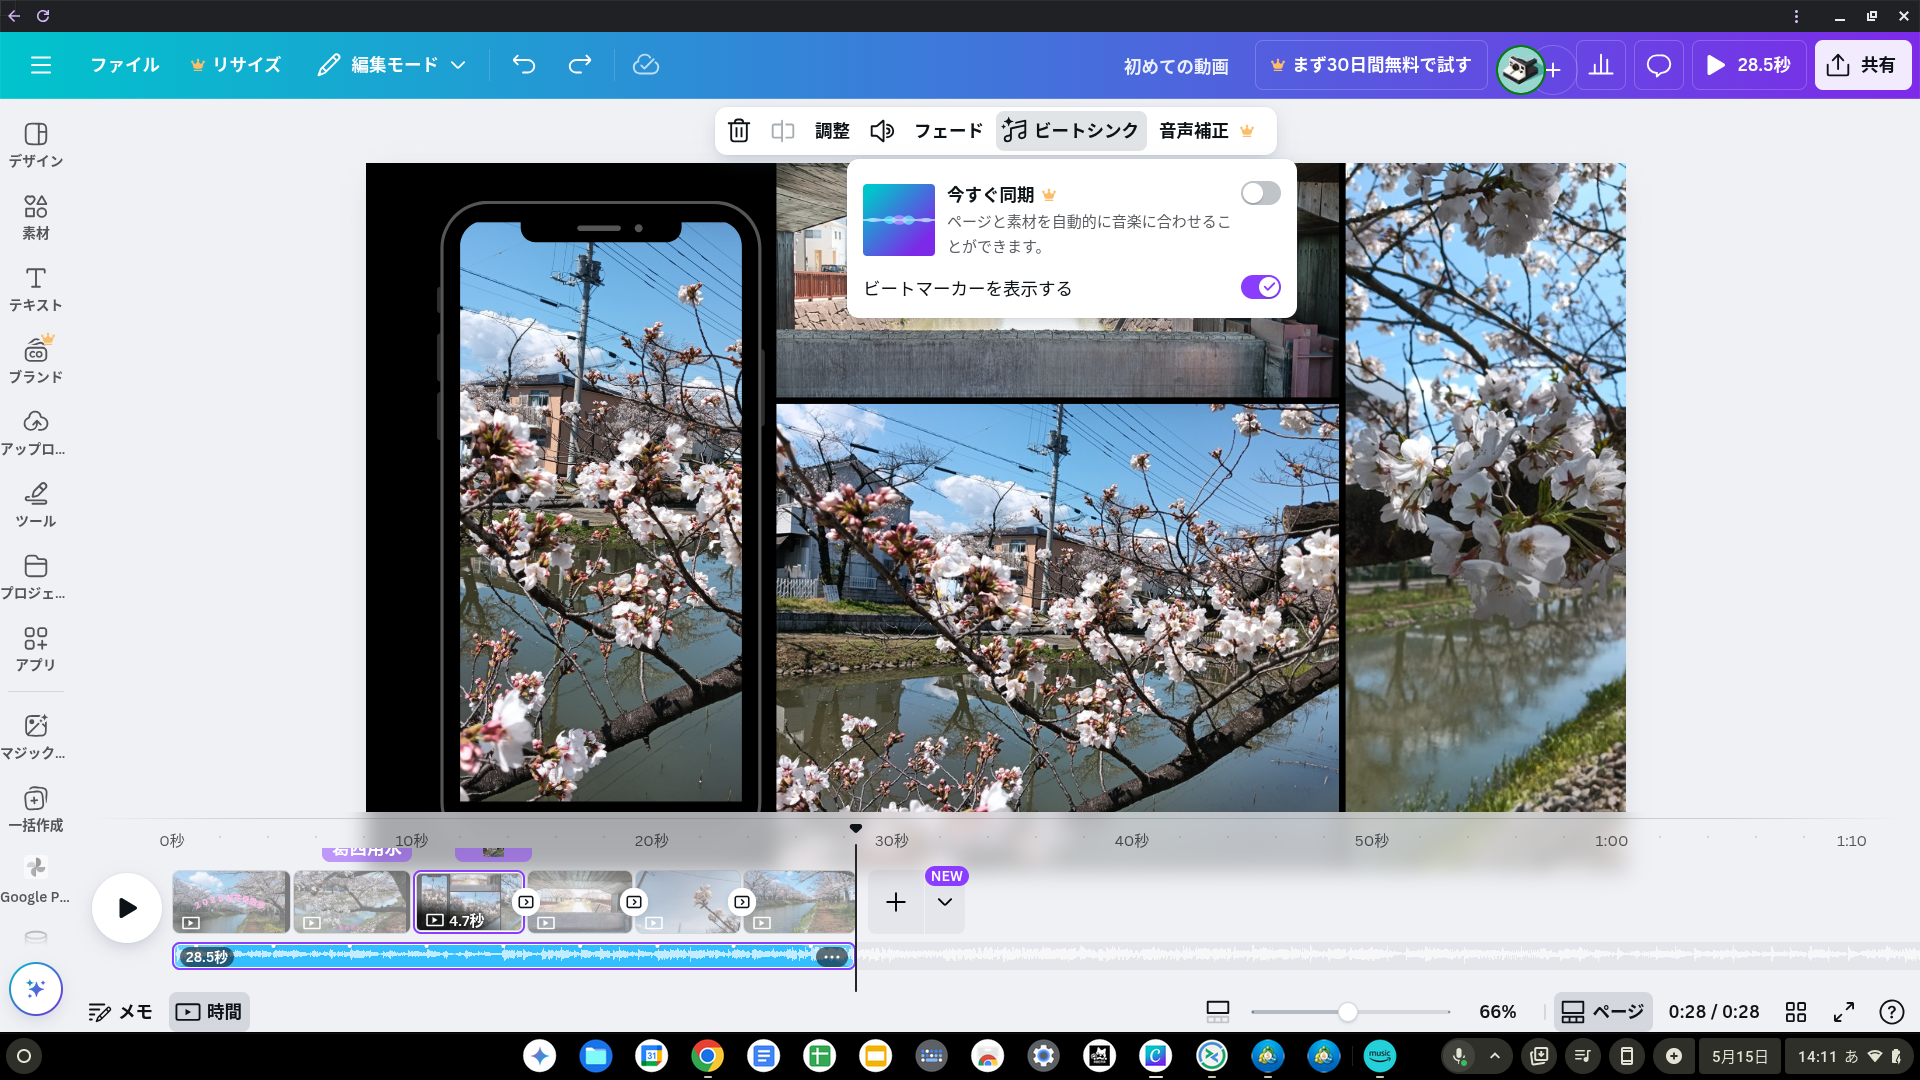Viewport: 1920px width, 1080px height.
Task: Open the audio track three-dots menu
Action: coord(831,957)
